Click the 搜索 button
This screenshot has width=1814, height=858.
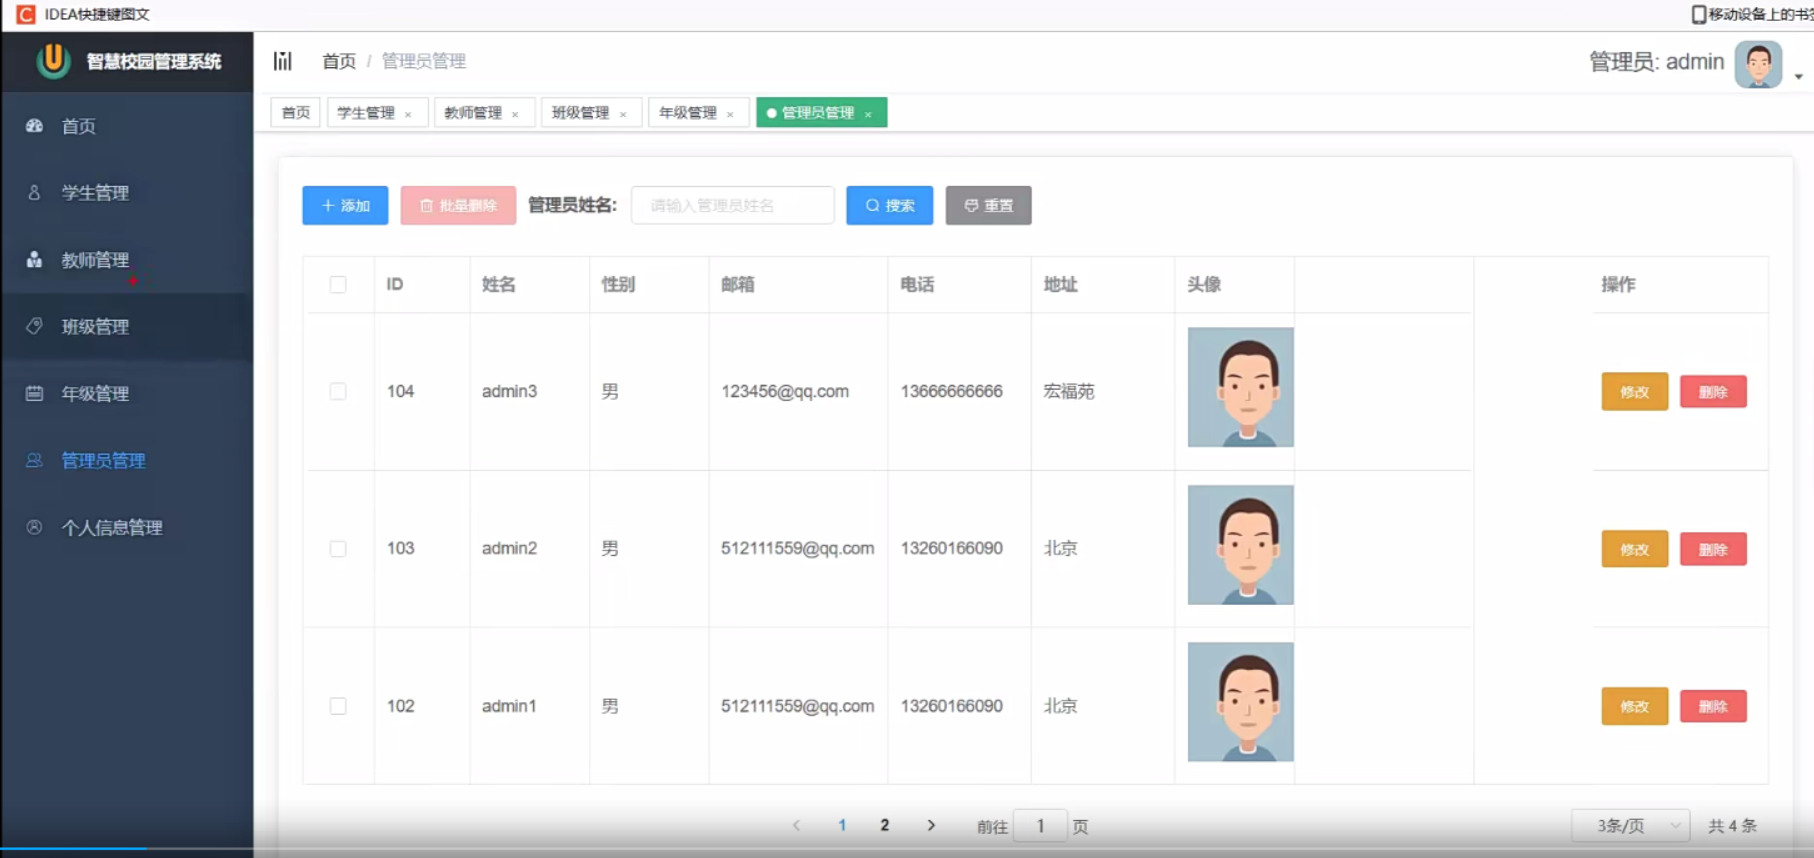click(889, 205)
